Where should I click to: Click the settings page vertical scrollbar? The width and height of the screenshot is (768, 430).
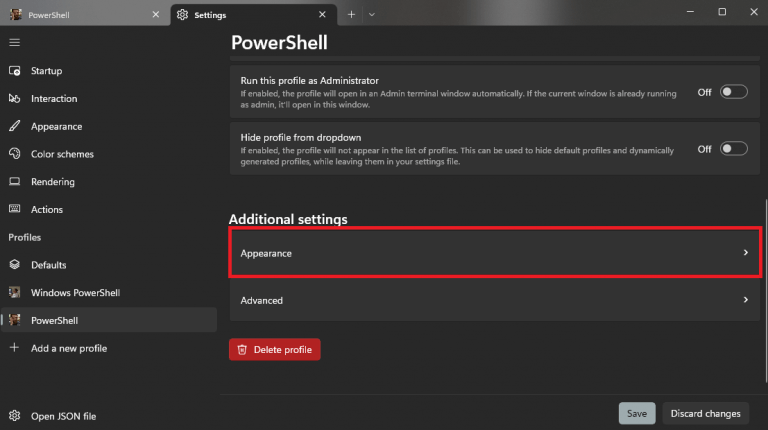[766, 291]
